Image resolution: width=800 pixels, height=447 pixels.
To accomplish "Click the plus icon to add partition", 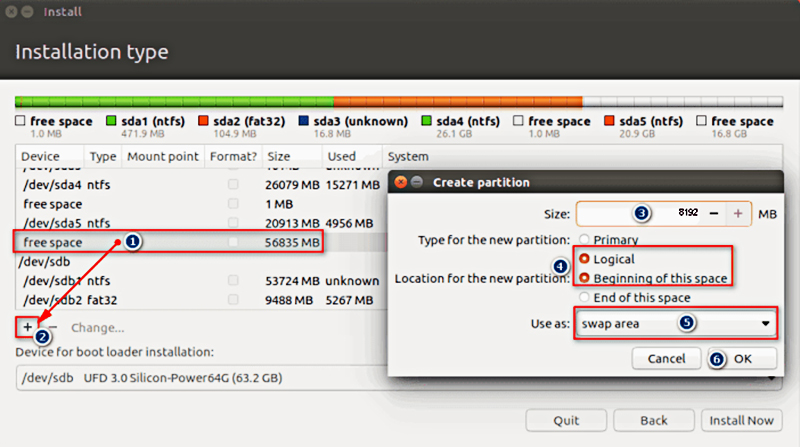I will pos(27,327).
